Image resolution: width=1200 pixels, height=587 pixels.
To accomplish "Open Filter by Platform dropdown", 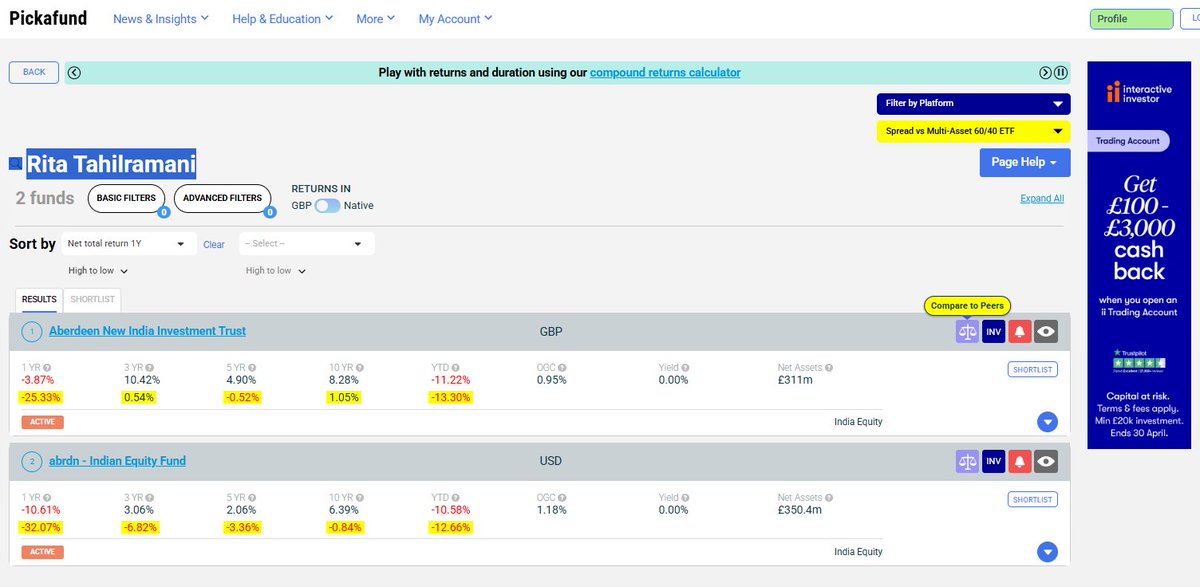I will point(973,103).
